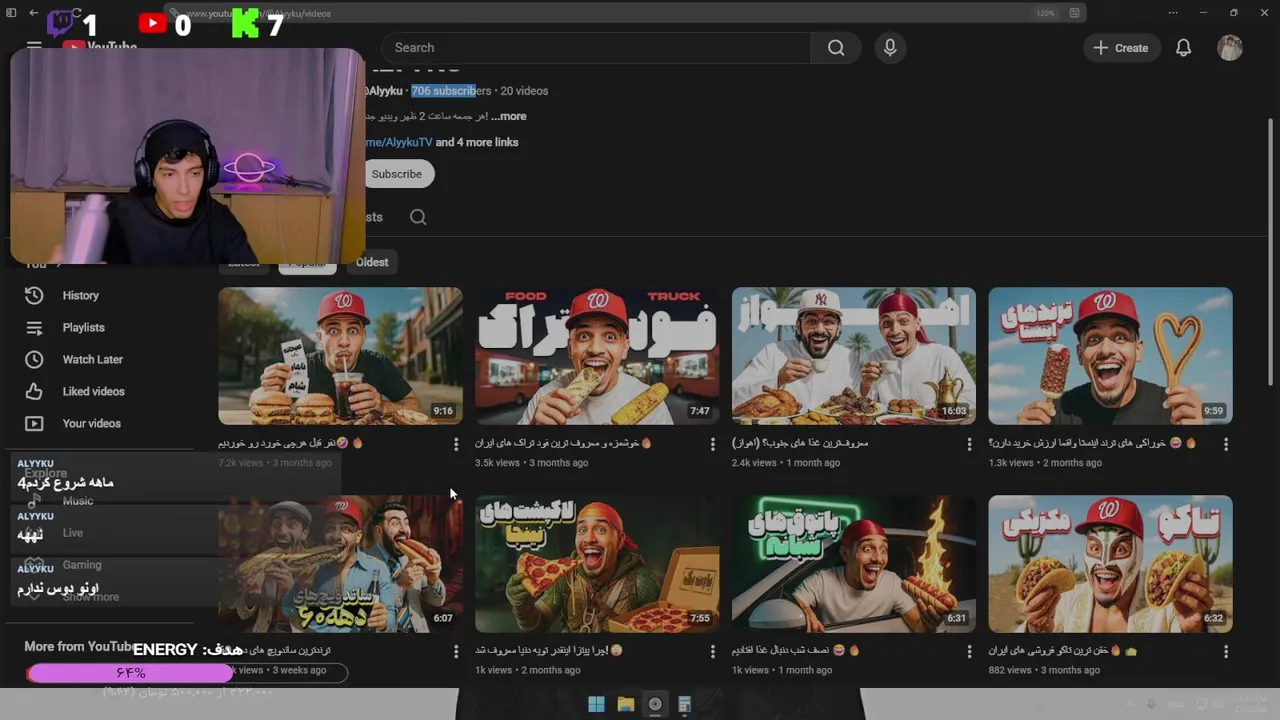The image size is (1280, 720).
Task: Open the AlyykuTV channel link
Action: (x=399, y=142)
